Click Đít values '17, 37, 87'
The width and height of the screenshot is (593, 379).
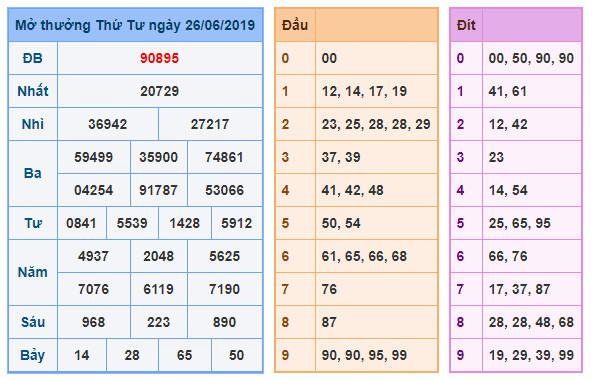tap(519, 289)
